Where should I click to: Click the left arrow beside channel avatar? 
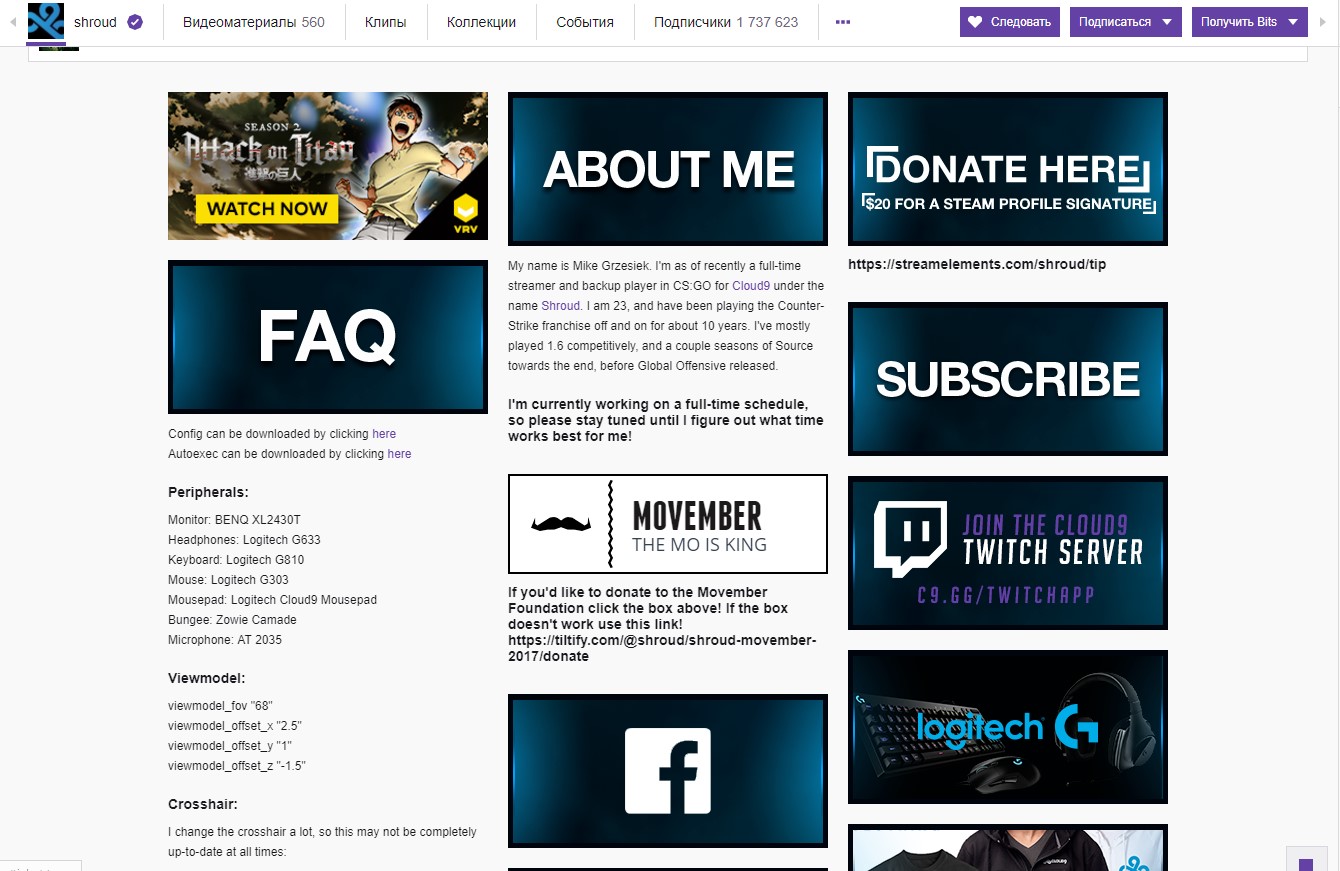pyautogui.click(x=14, y=22)
